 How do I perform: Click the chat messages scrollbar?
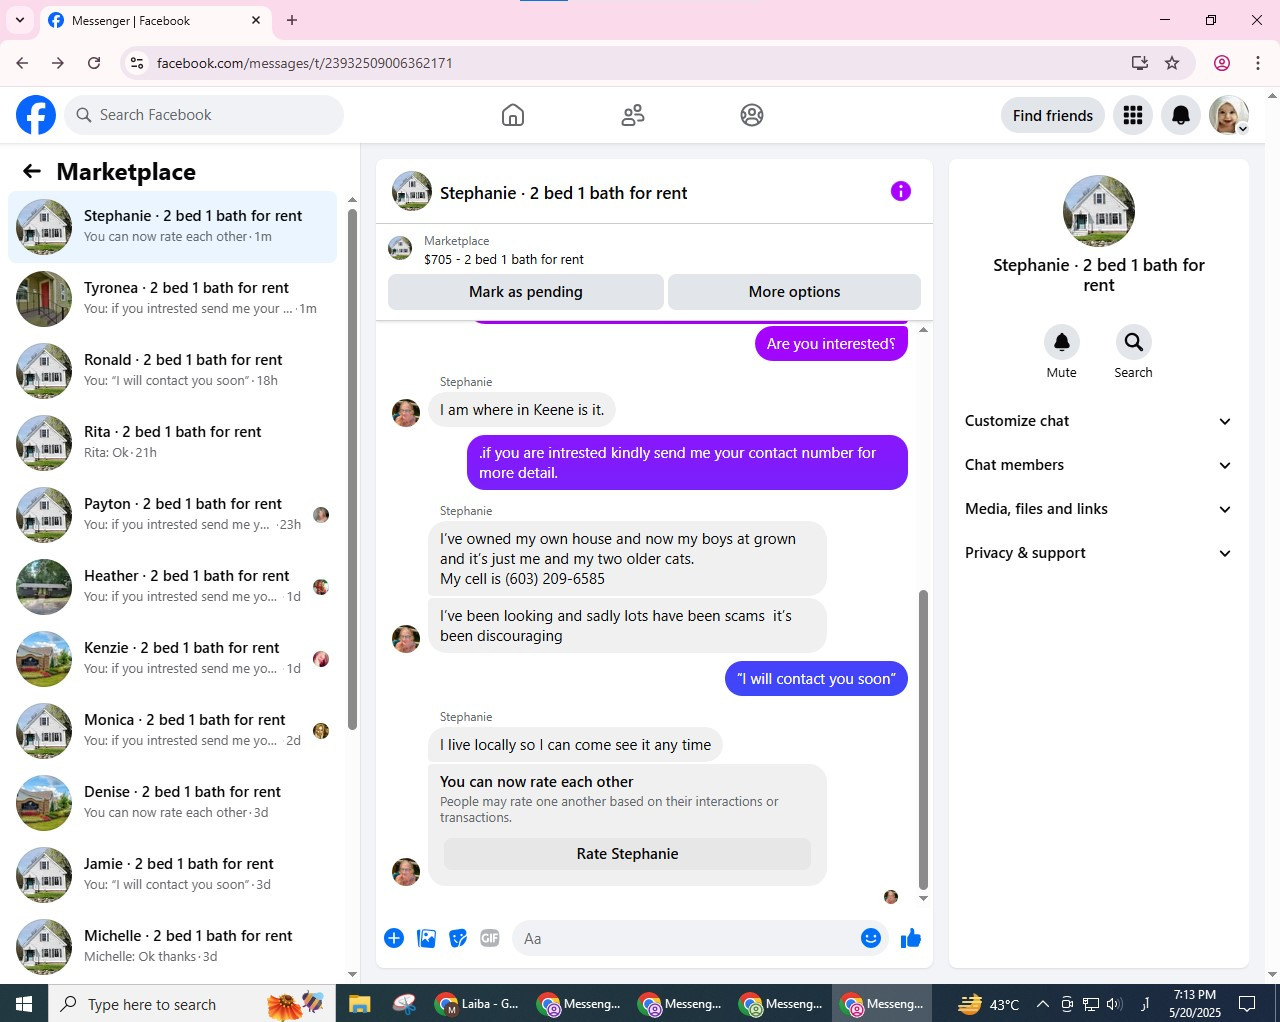[923, 740]
